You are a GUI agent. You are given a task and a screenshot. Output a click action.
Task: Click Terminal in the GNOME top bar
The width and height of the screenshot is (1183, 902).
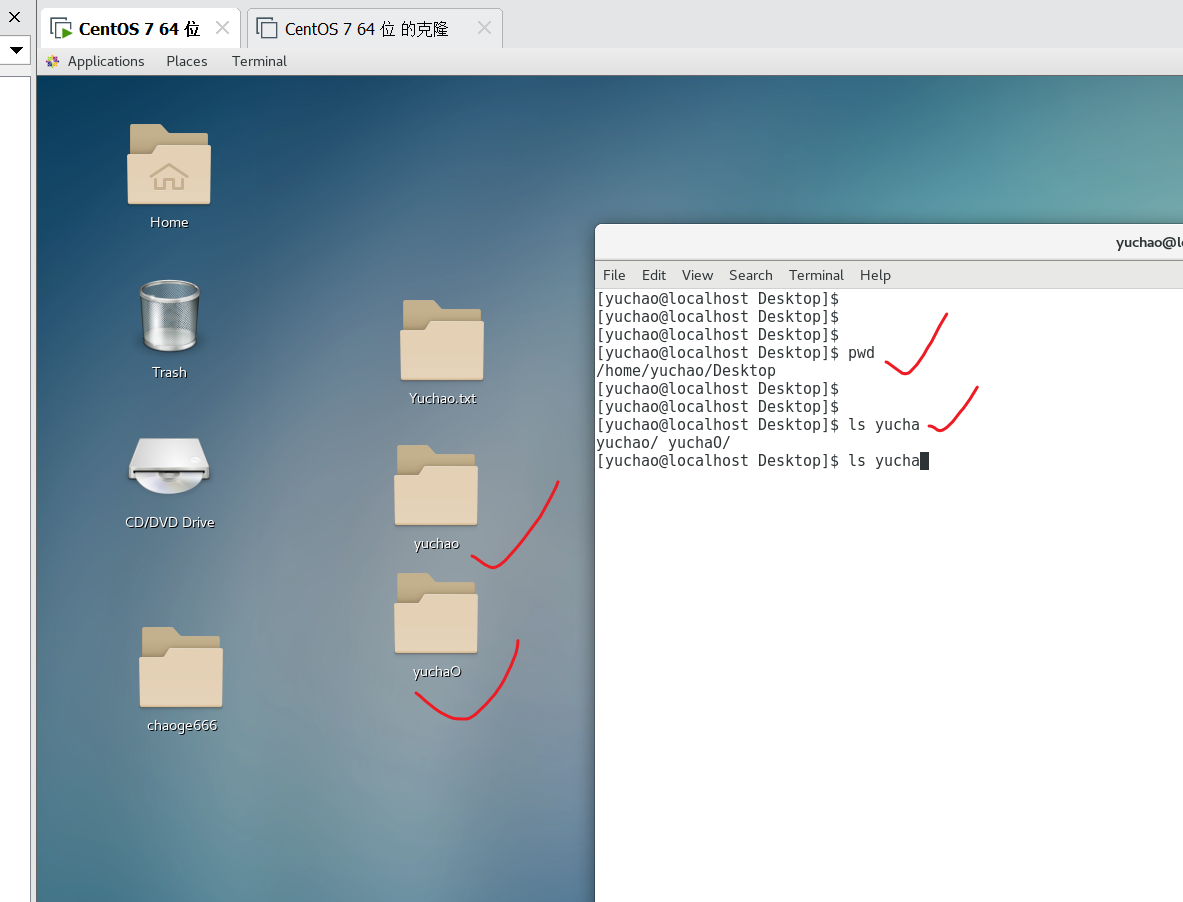(x=259, y=61)
